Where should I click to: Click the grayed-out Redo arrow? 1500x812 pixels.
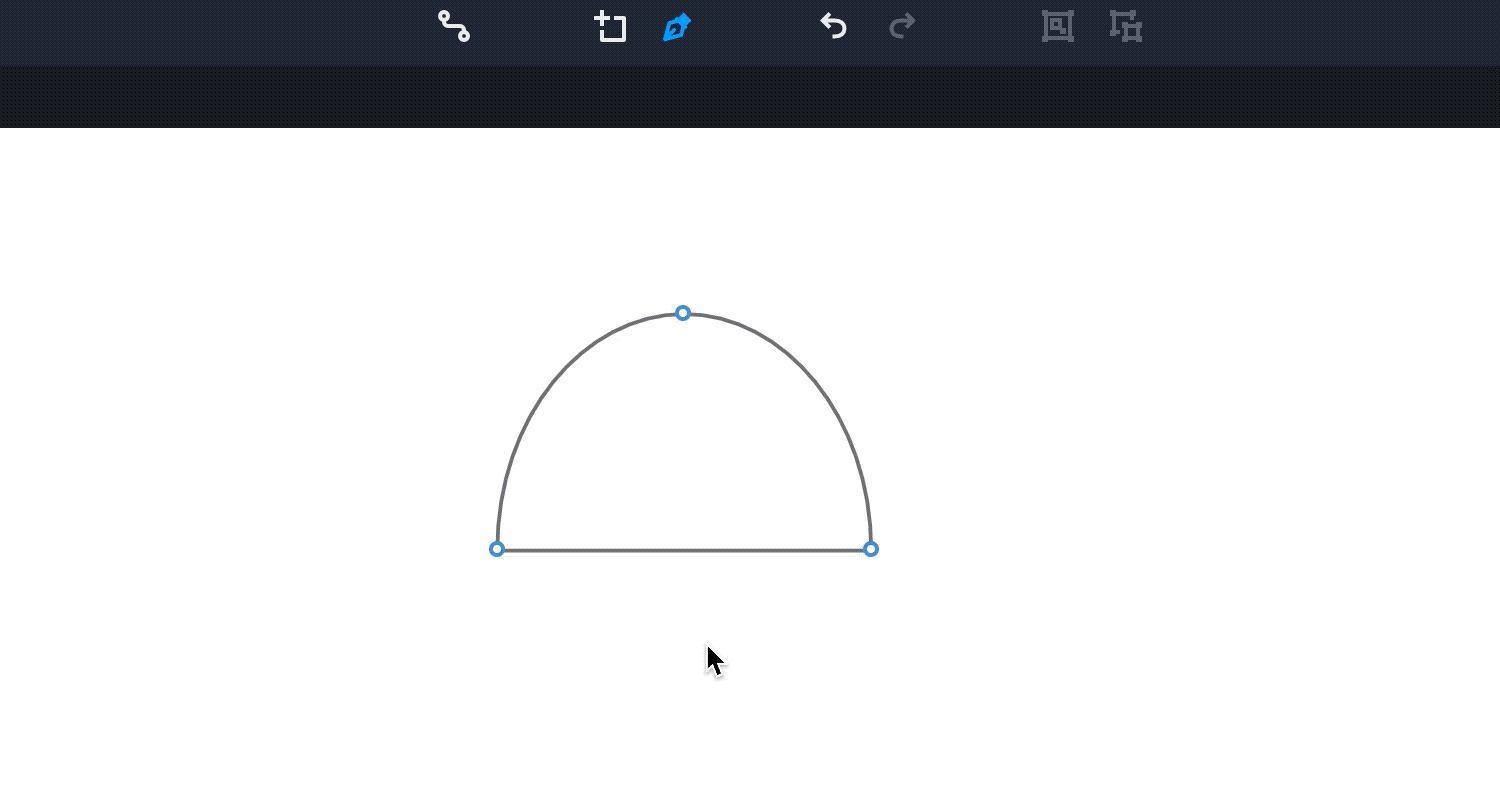coord(902,27)
